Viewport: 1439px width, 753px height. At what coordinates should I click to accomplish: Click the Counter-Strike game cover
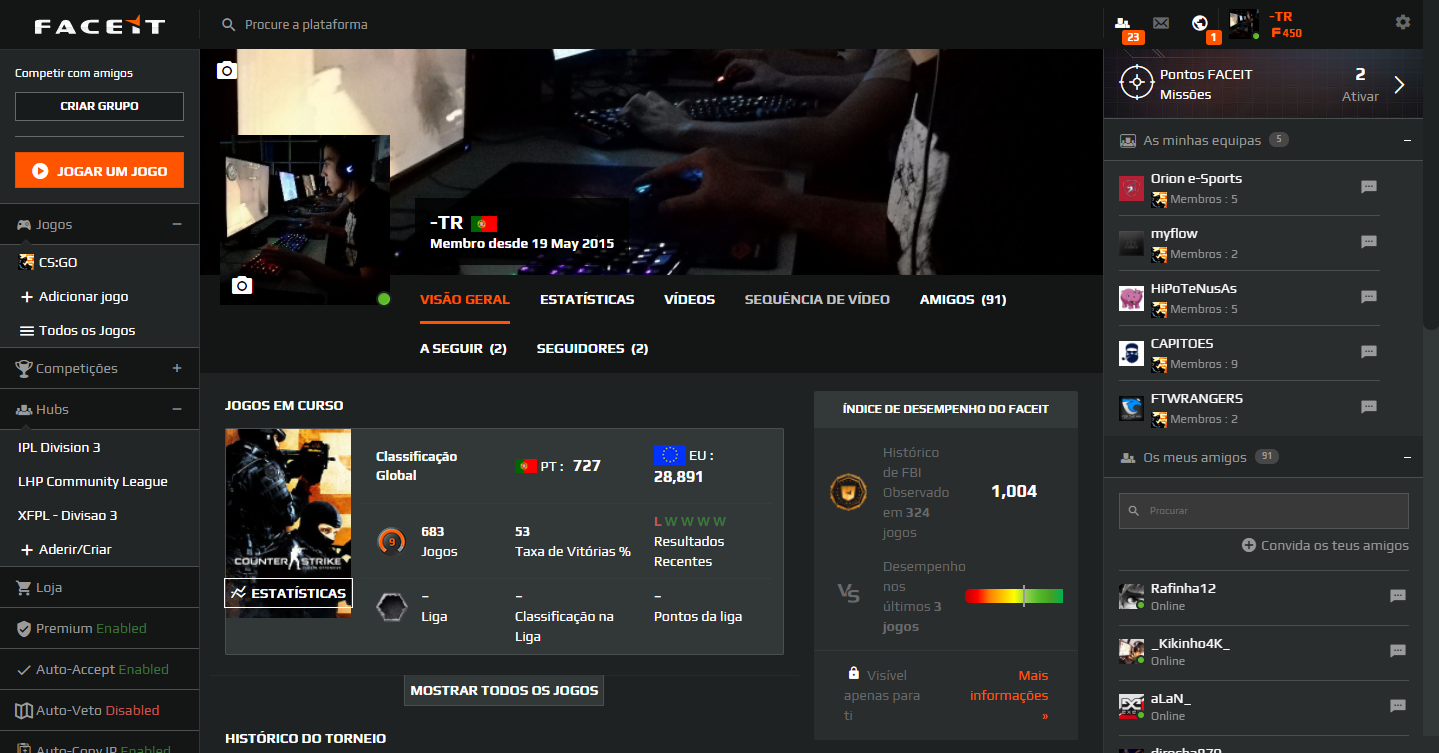(288, 503)
